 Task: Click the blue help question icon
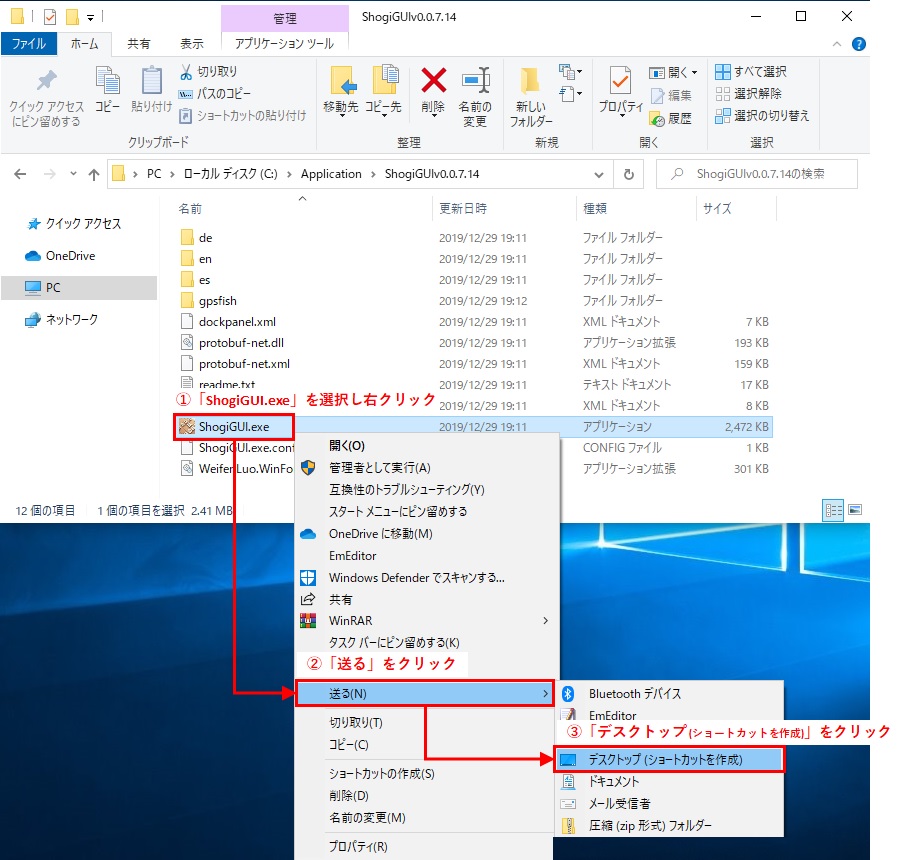click(x=859, y=44)
